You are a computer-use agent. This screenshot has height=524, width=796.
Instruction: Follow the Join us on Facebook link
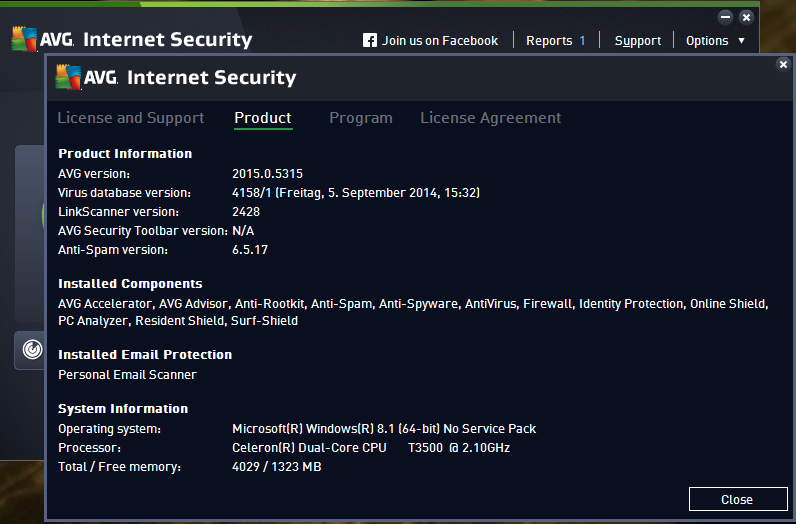440,41
